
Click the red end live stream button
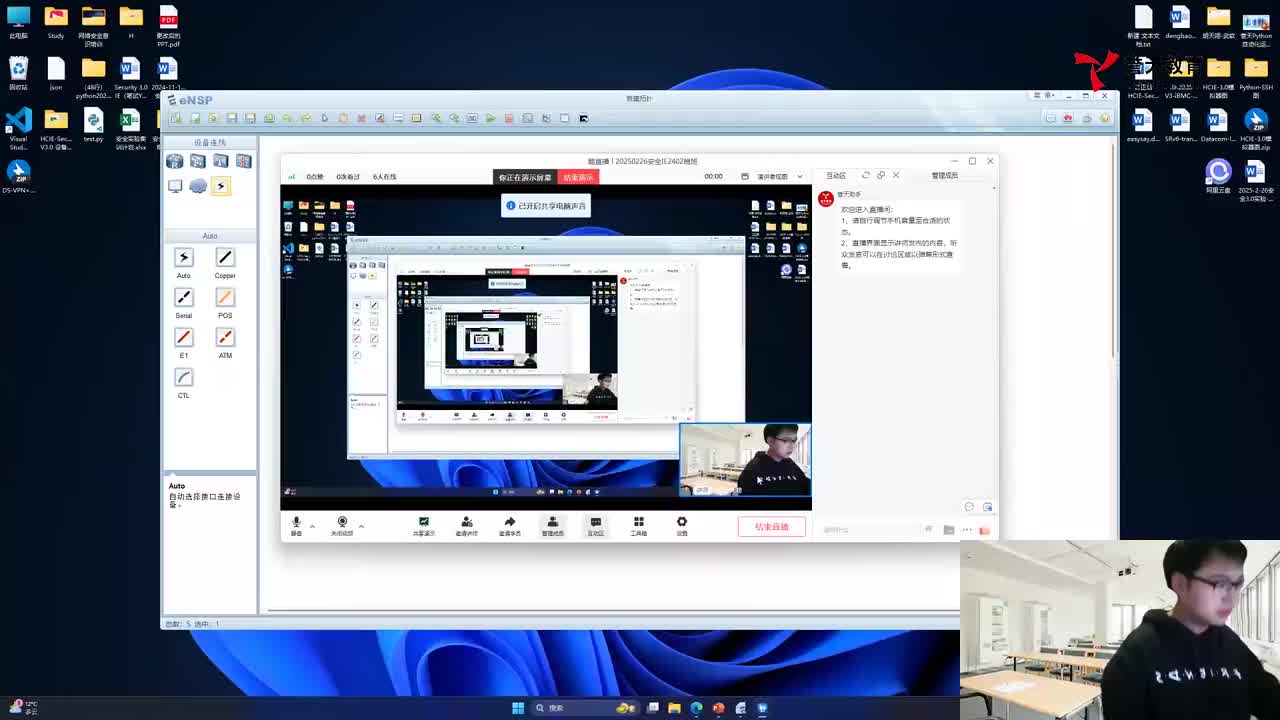(772, 527)
